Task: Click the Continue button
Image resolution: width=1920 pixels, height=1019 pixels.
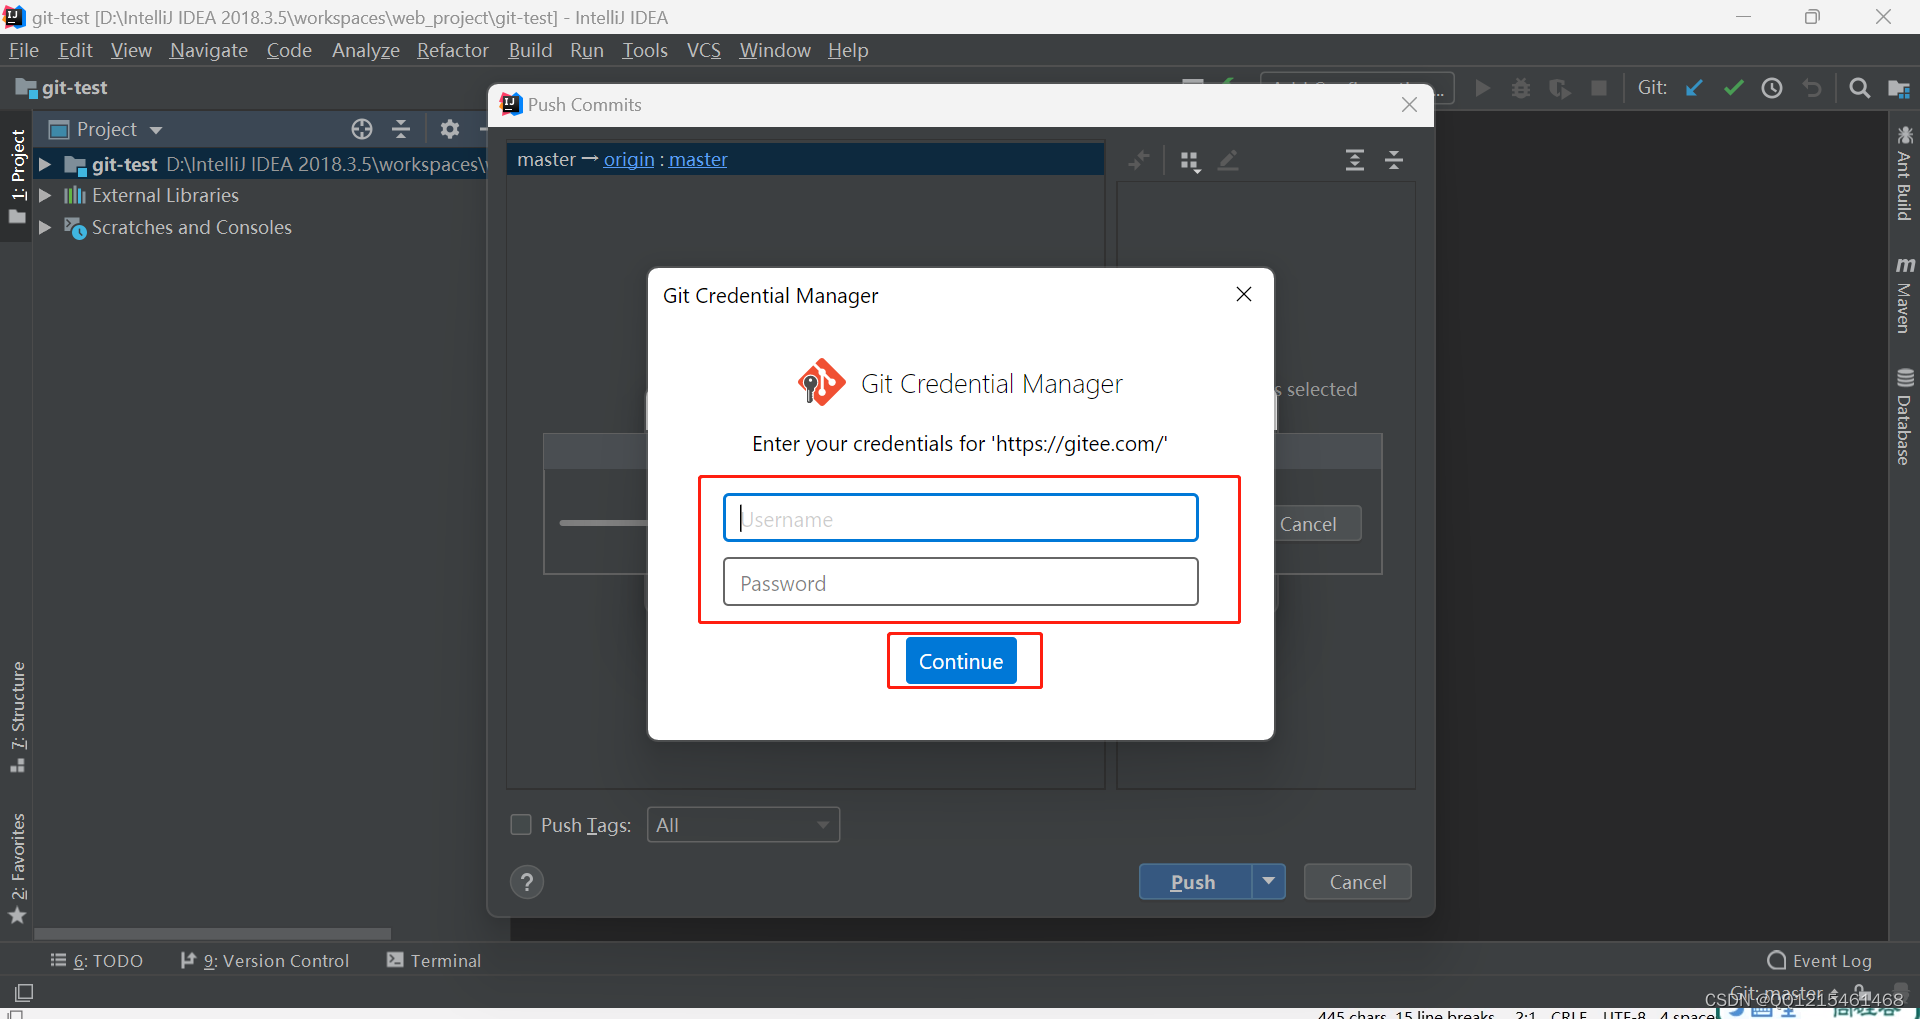Action: pos(961,661)
